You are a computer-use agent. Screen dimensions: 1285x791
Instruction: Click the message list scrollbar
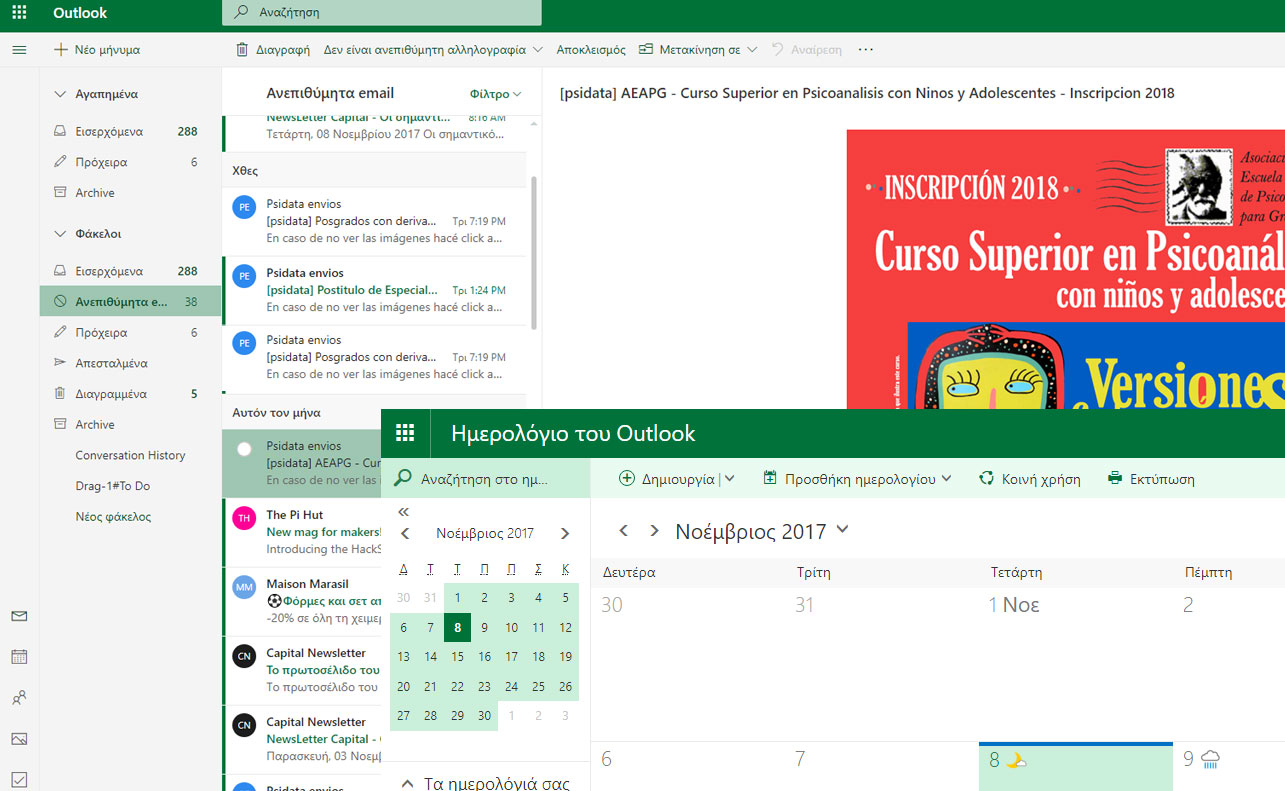tap(534, 254)
